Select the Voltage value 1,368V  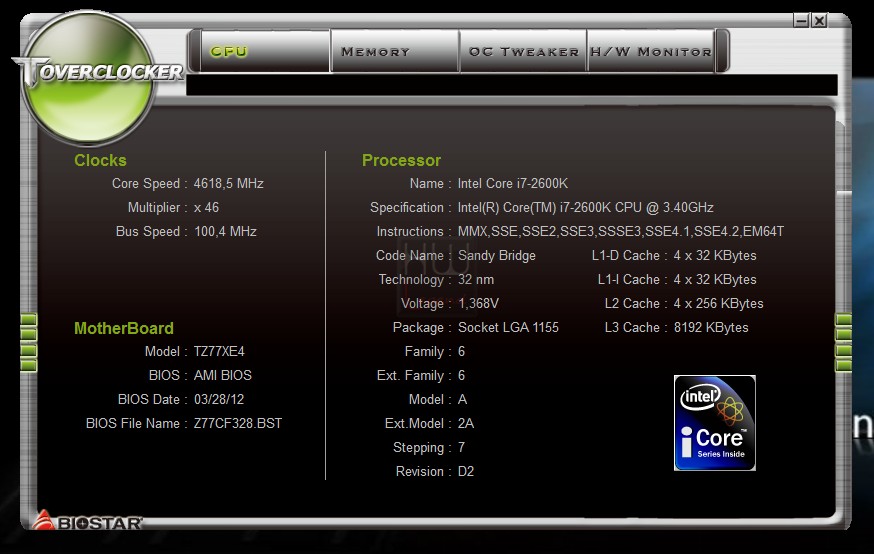pyautogui.click(x=478, y=303)
